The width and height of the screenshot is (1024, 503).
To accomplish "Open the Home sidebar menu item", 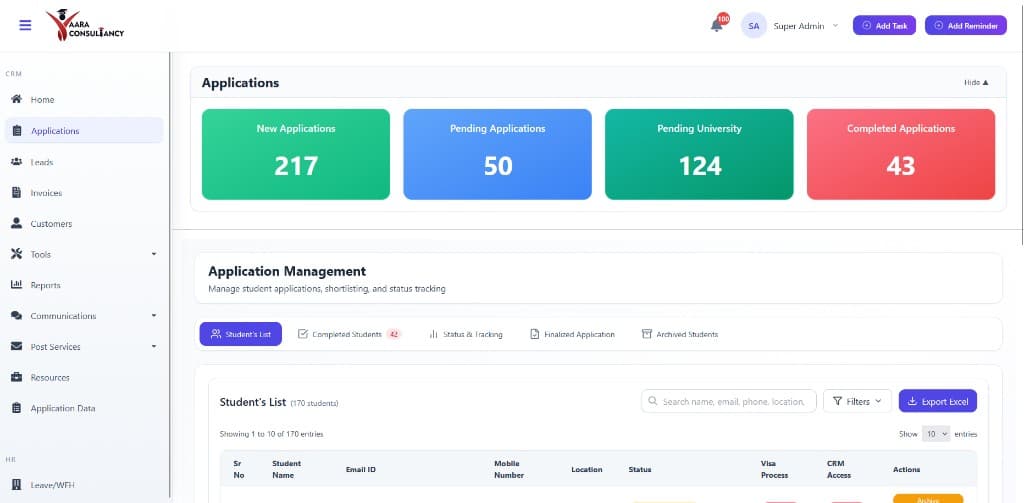I will point(84,99).
